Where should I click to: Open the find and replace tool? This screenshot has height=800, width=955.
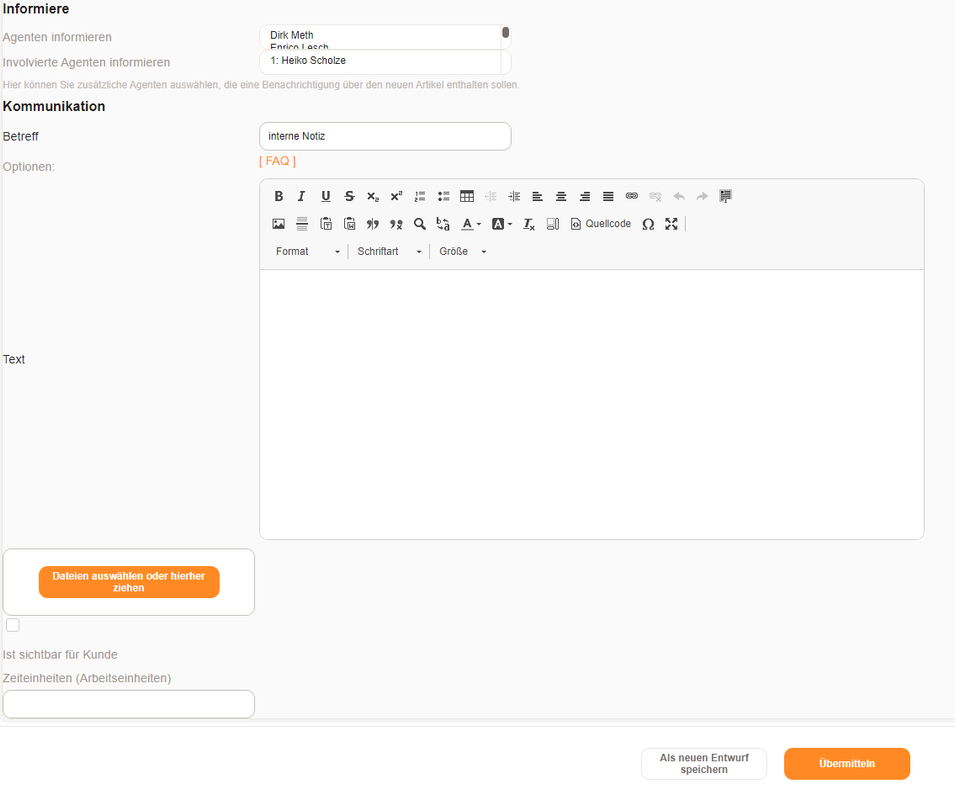pos(443,224)
